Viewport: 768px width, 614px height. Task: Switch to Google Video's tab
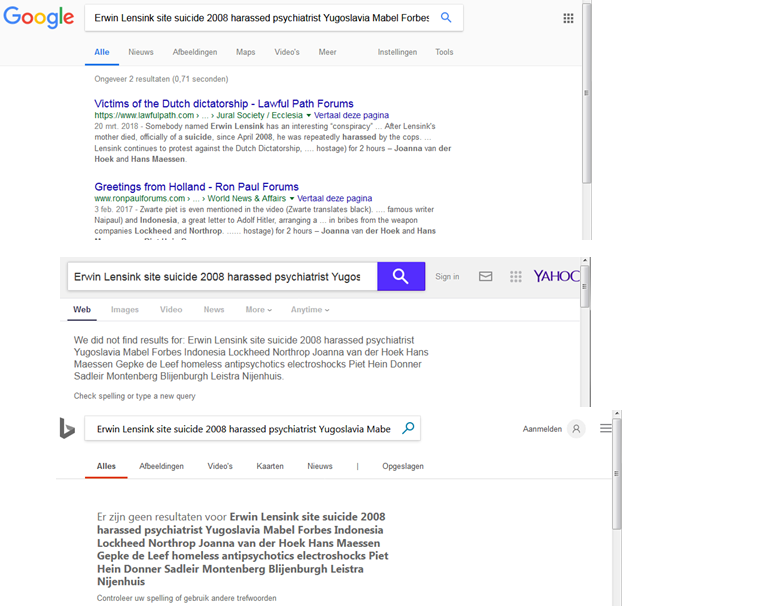[287, 52]
